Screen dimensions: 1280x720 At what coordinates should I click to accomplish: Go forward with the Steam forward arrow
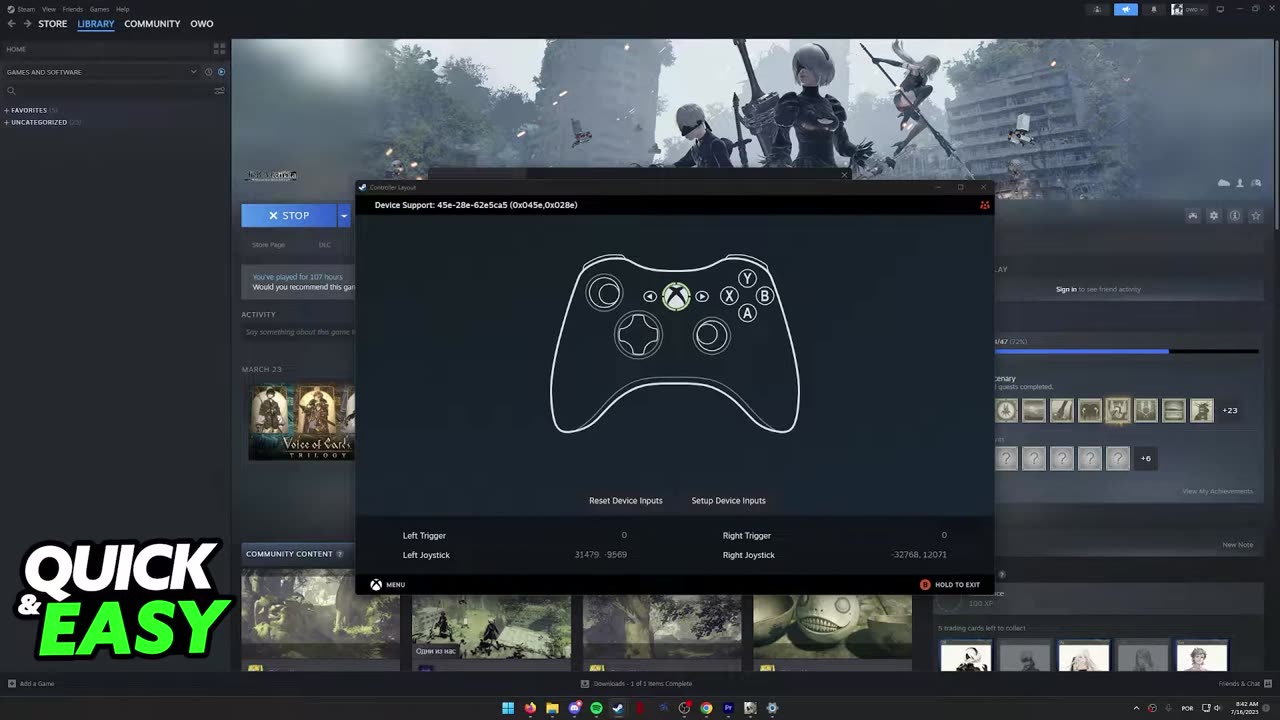[x=27, y=23]
